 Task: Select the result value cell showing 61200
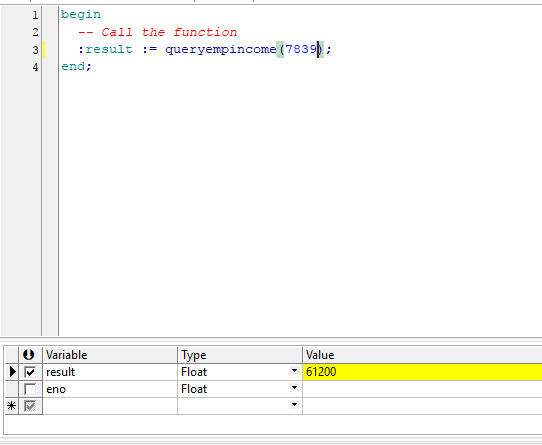(x=422, y=372)
